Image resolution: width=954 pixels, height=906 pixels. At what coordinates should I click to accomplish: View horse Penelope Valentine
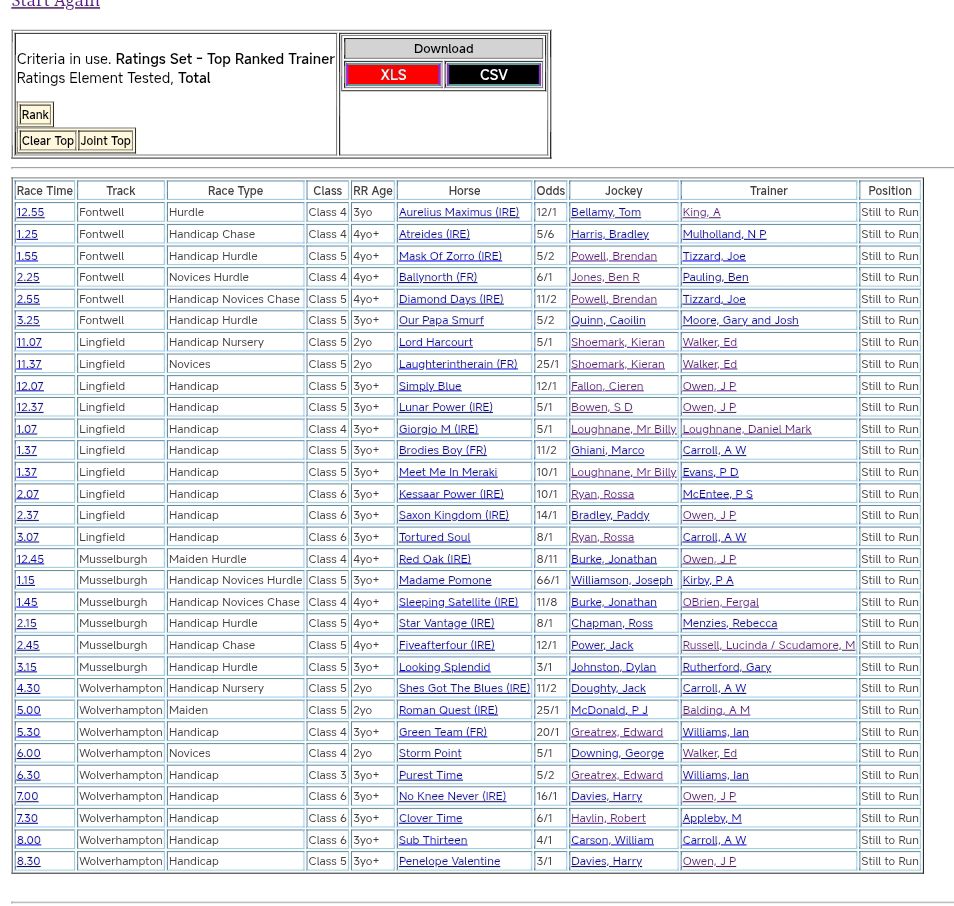click(x=449, y=861)
